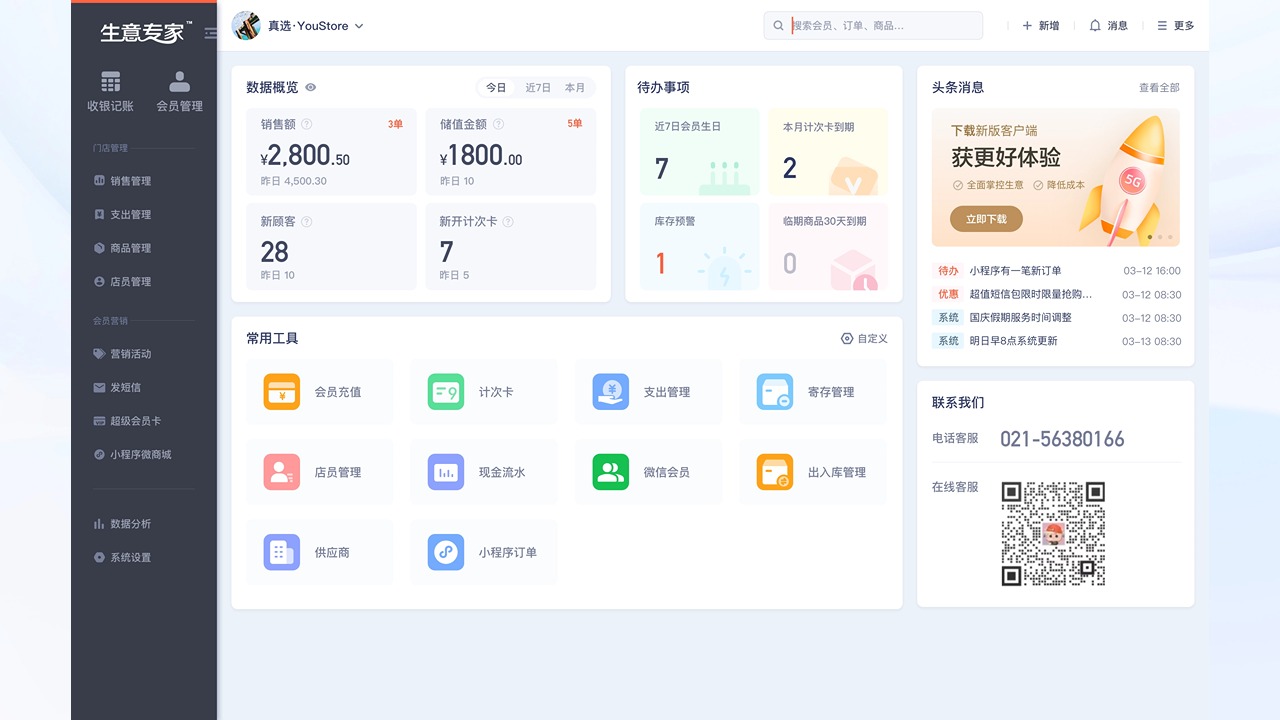1280x720 pixels.
Task: Click help icon next to 销售额
Action: click(x=307, y=125)
